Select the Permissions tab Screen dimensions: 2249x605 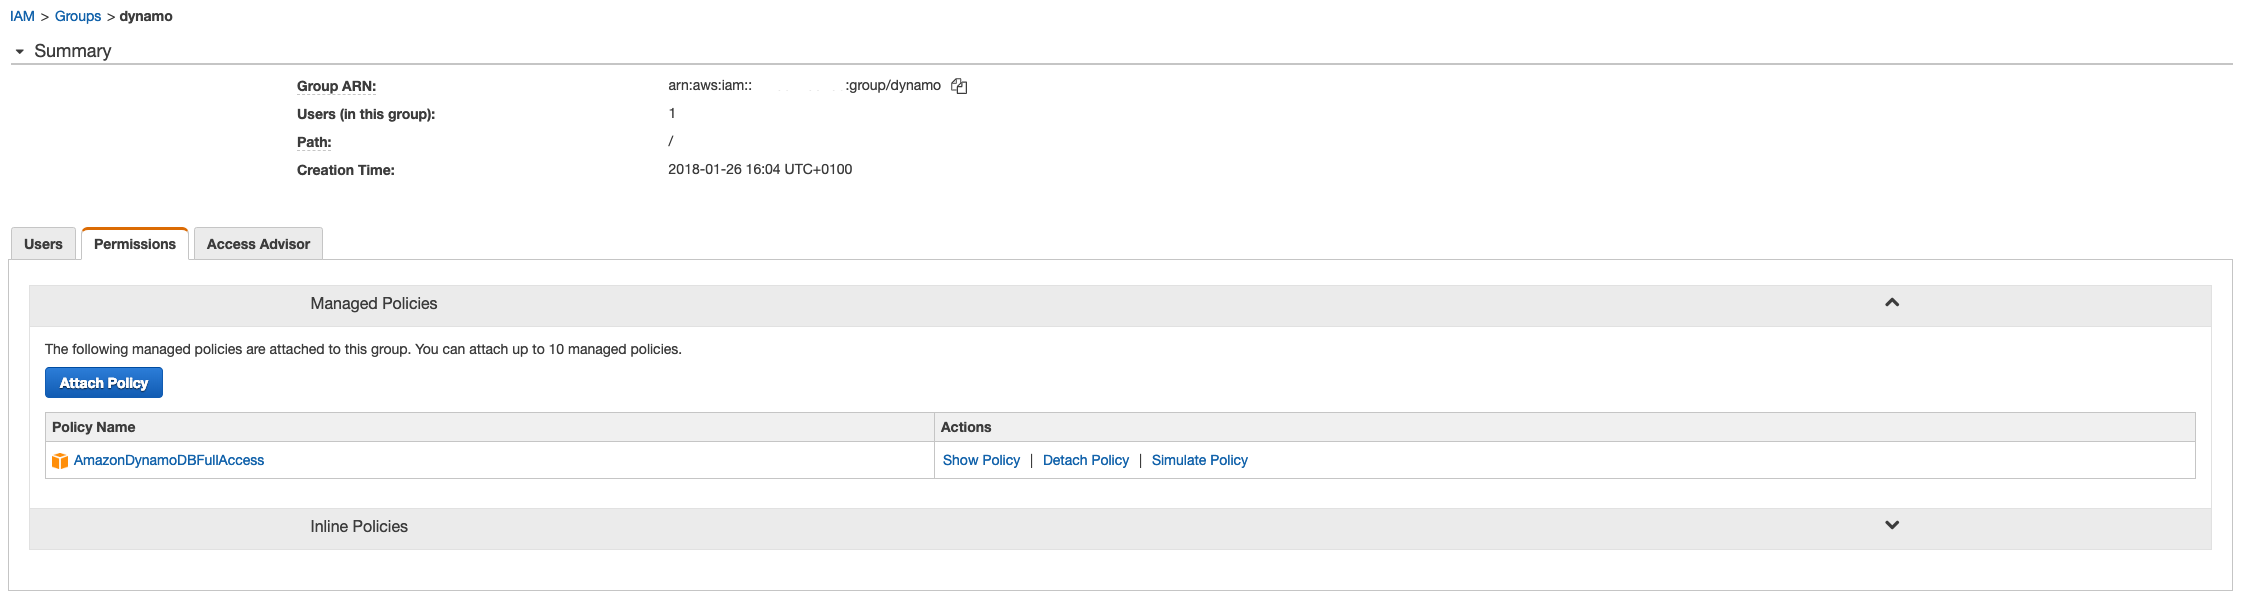click(135, 244)
